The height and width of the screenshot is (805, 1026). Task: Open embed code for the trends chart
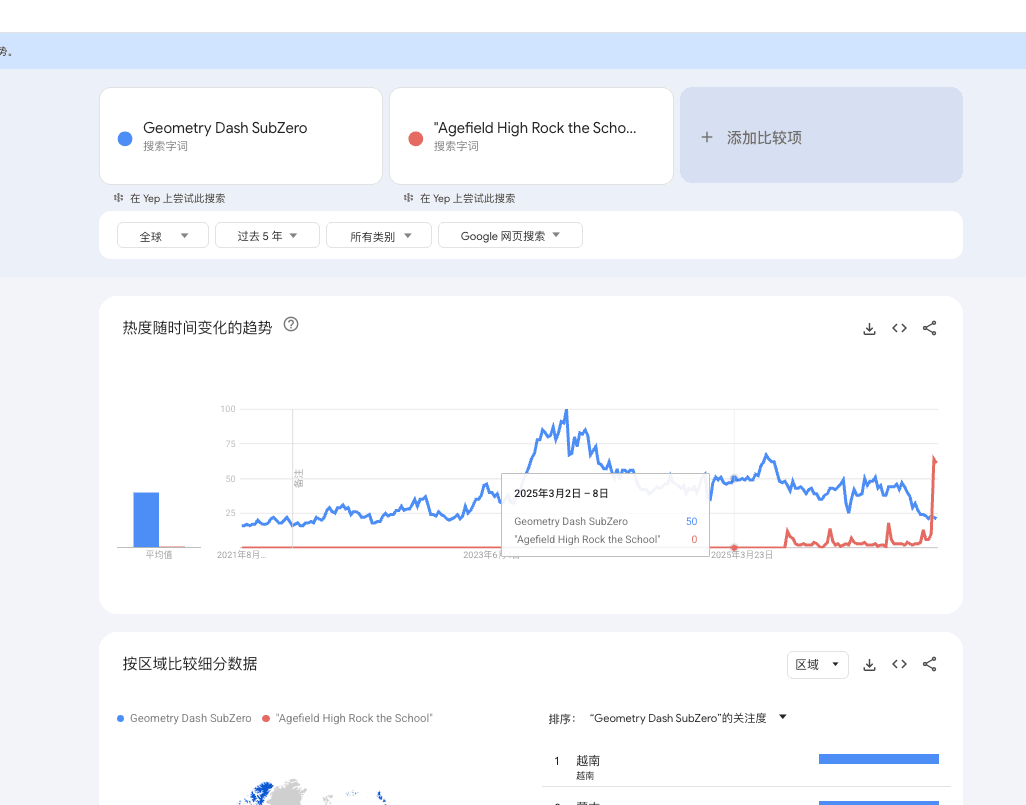(x=899, y=328)
